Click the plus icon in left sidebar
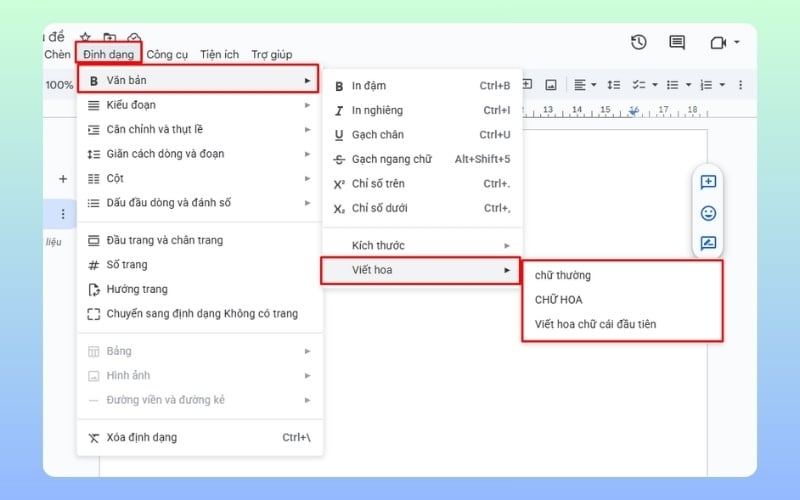 click(x=63, y=179)
